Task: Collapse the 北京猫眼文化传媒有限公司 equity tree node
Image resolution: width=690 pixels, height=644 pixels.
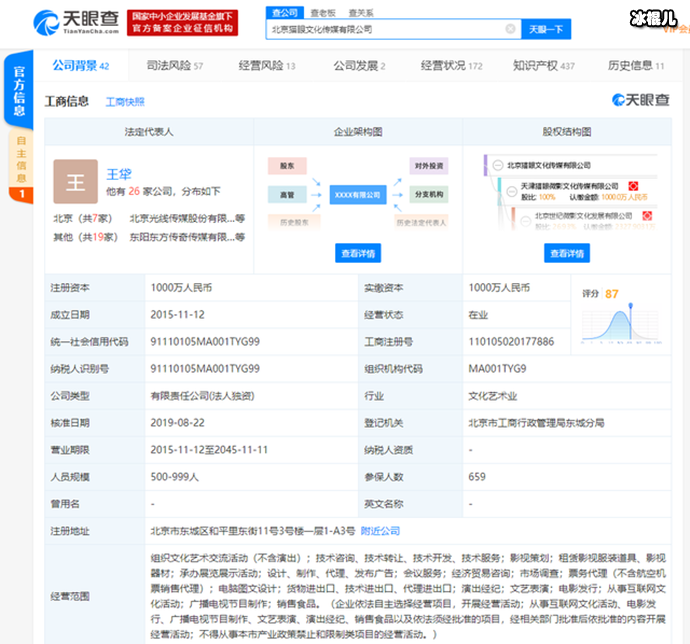Action: pos(498,166)
